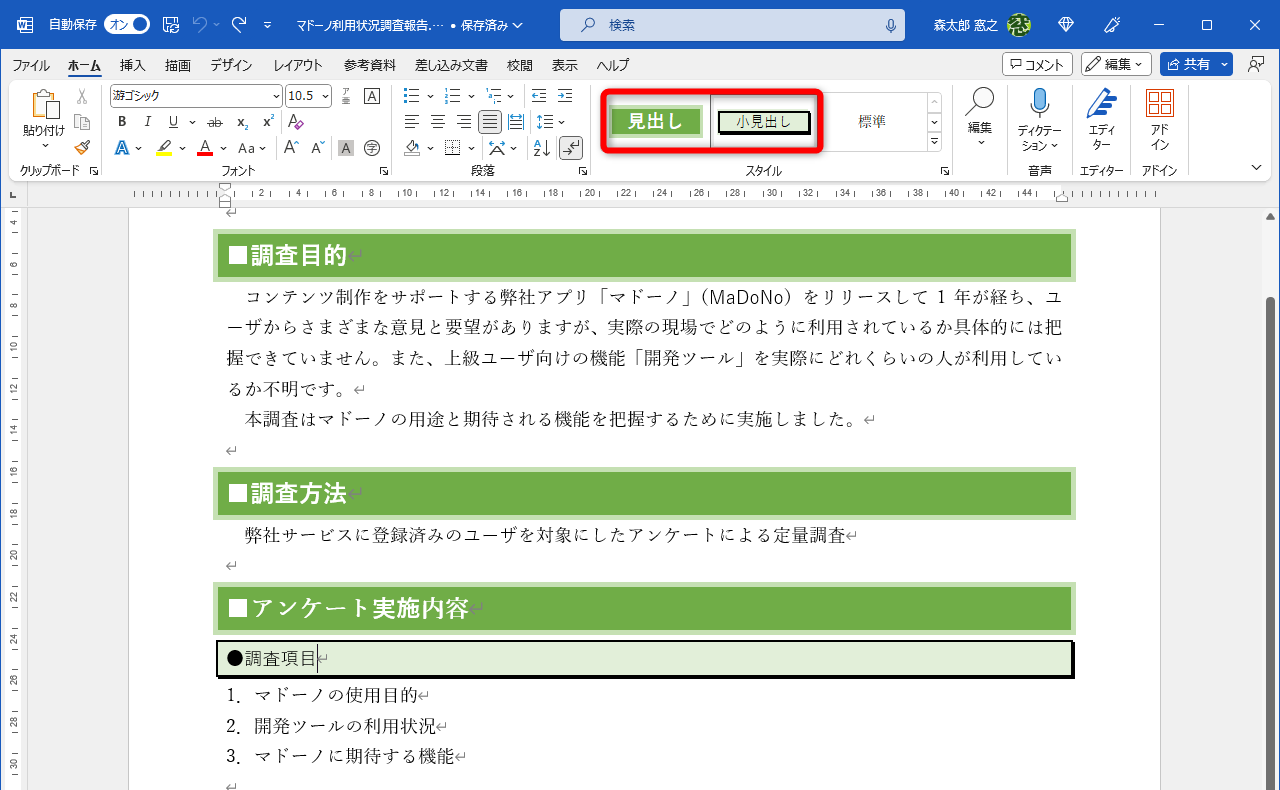Expand the font size dropdown
Image resolution: width=1280 pixels, height=790 pixels.
[326, 95]
